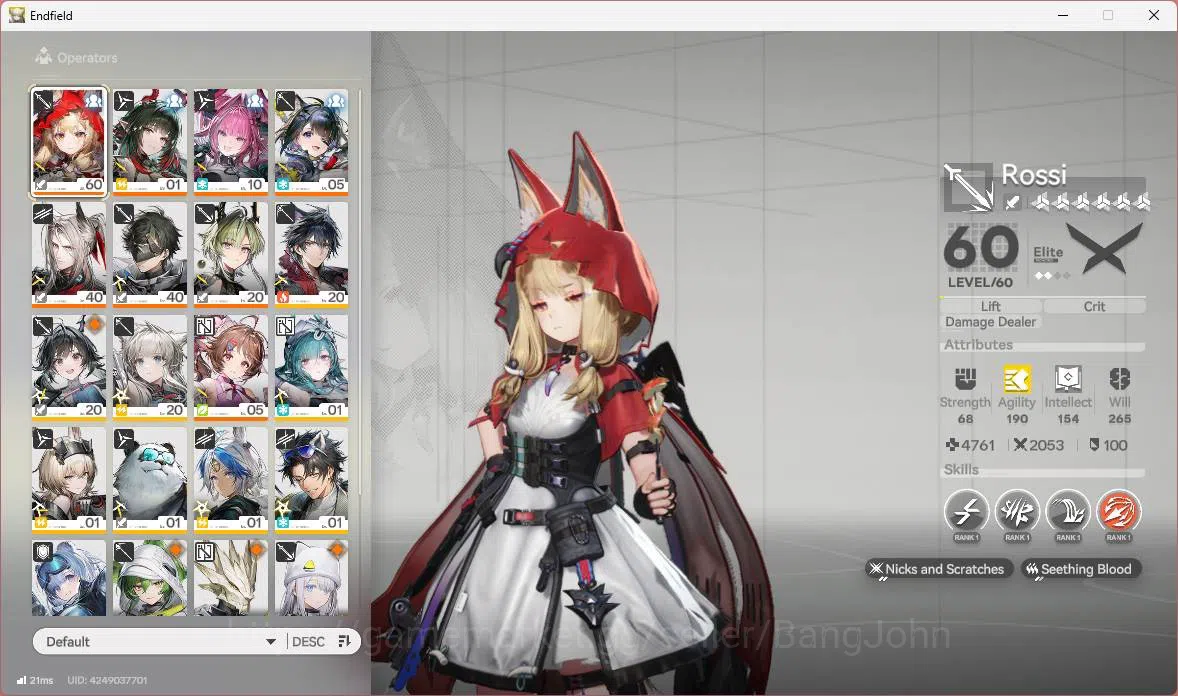Select the green-haired white-hooded operator
The width and height of the screenshot is (1178, 696).
(150, 578)
